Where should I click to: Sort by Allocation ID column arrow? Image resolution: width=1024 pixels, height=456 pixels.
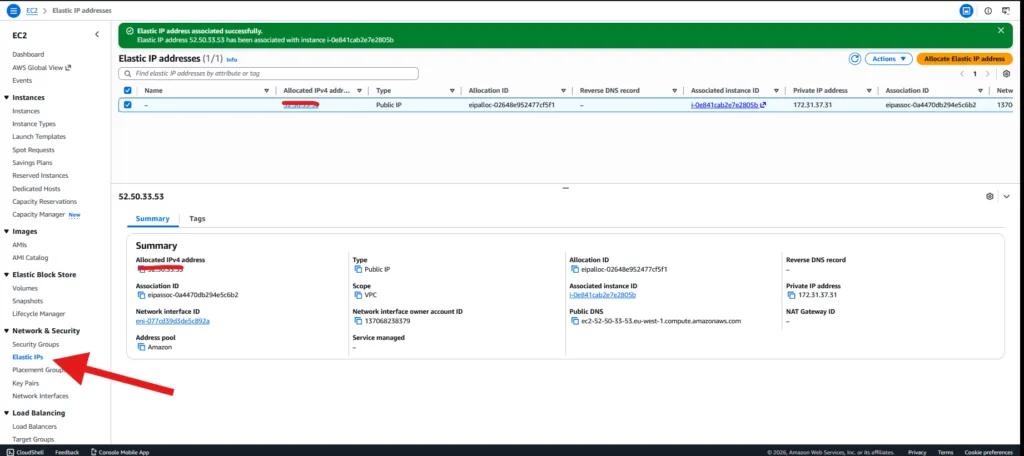pos(563,91)
